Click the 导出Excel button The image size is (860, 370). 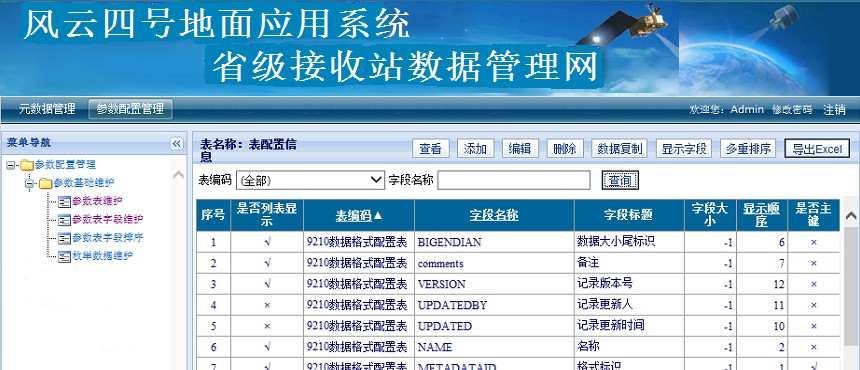click(817, 149)
